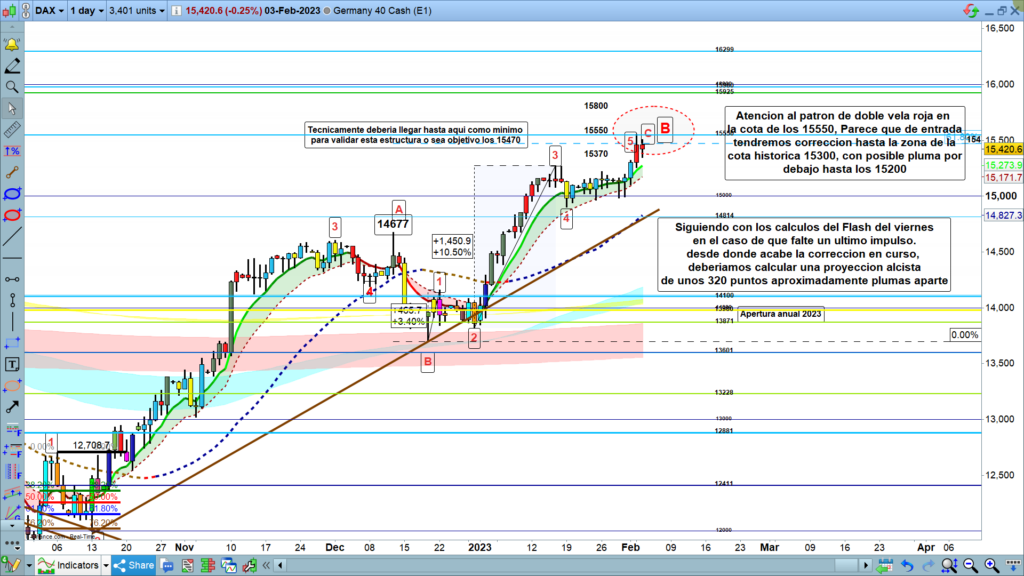
Task: Select the magnifier zoom tool
Action: (x=12, y=87)
